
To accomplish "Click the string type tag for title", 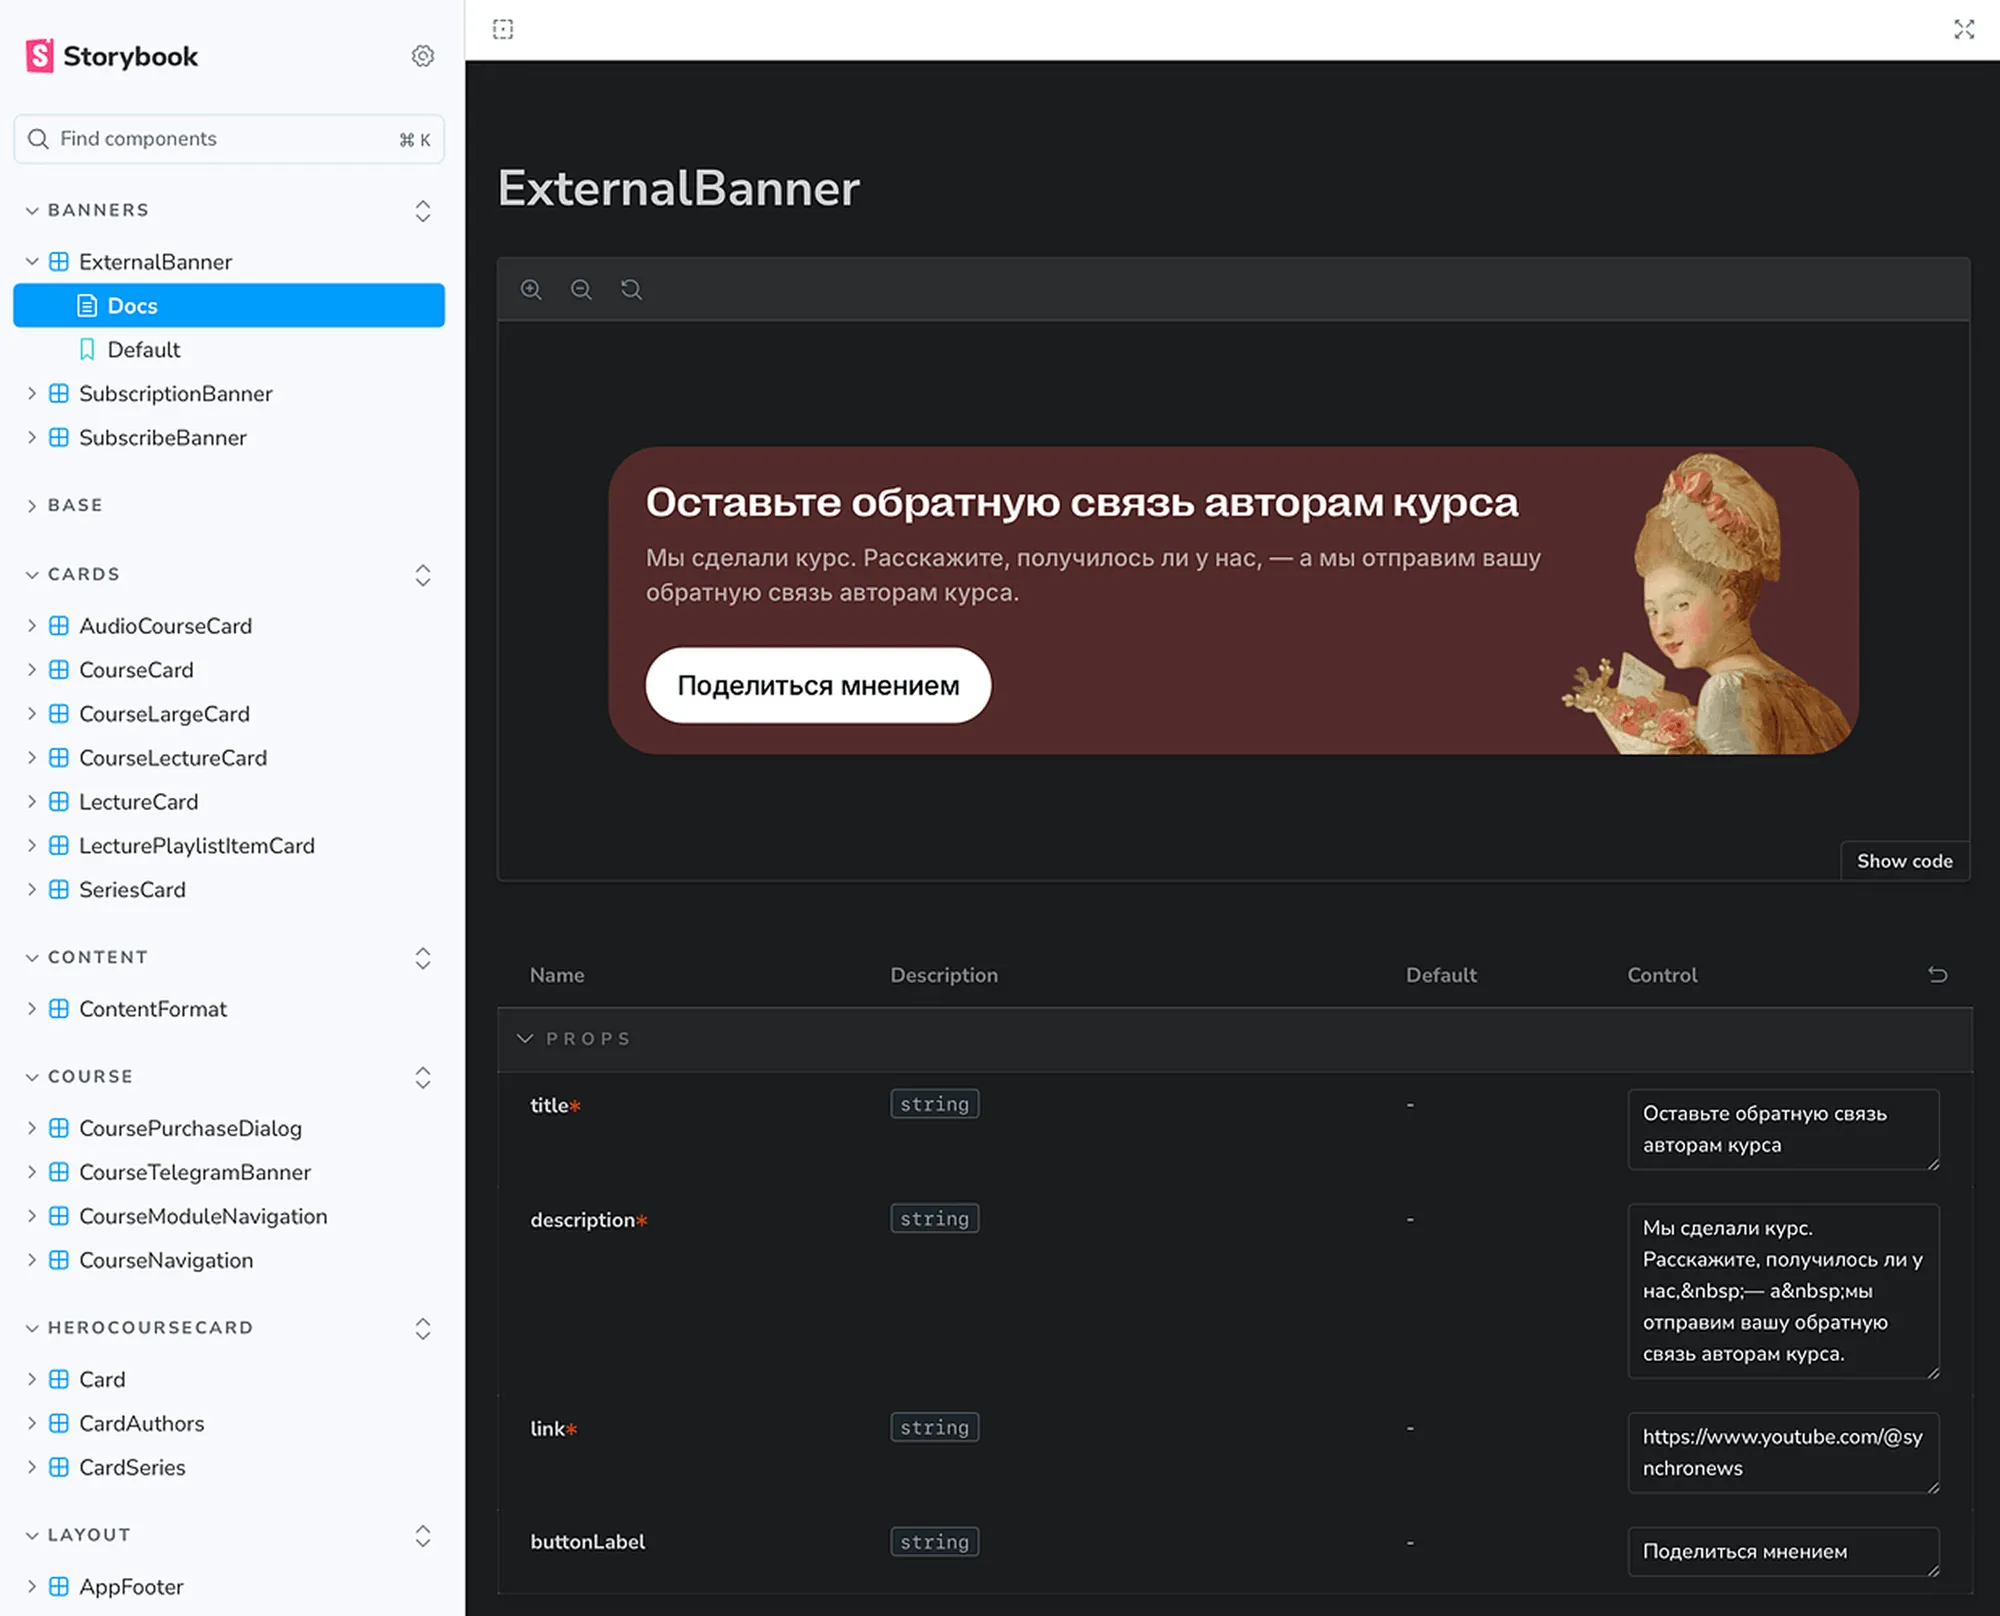I will click(x=935, y=1104).
